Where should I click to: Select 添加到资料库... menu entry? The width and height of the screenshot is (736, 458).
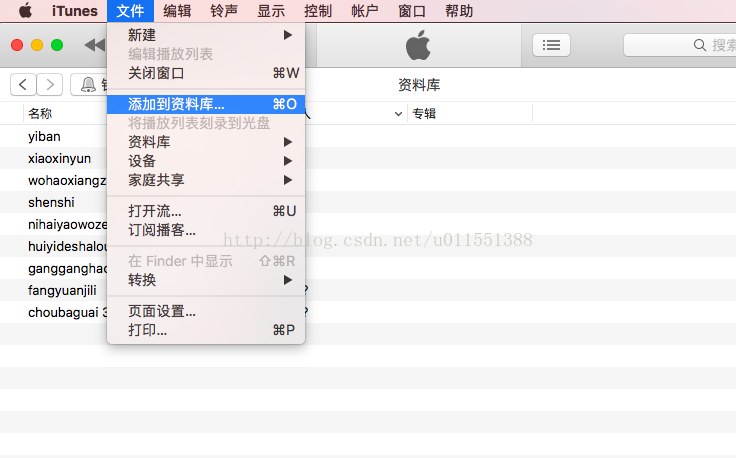[x=206, y=104]
